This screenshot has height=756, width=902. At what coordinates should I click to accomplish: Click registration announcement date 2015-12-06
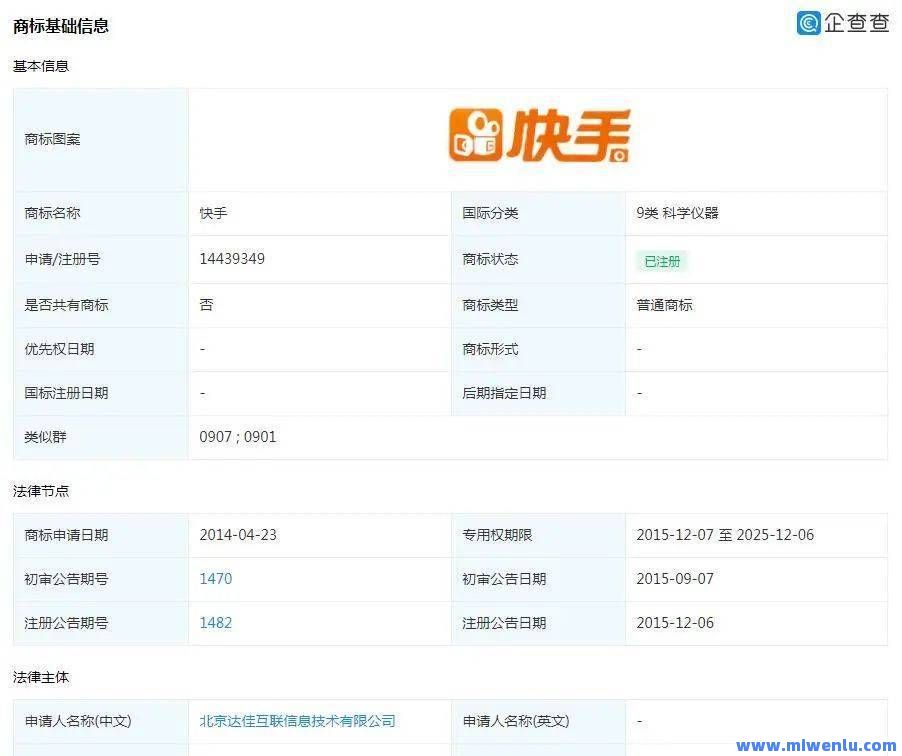point(675,623)
